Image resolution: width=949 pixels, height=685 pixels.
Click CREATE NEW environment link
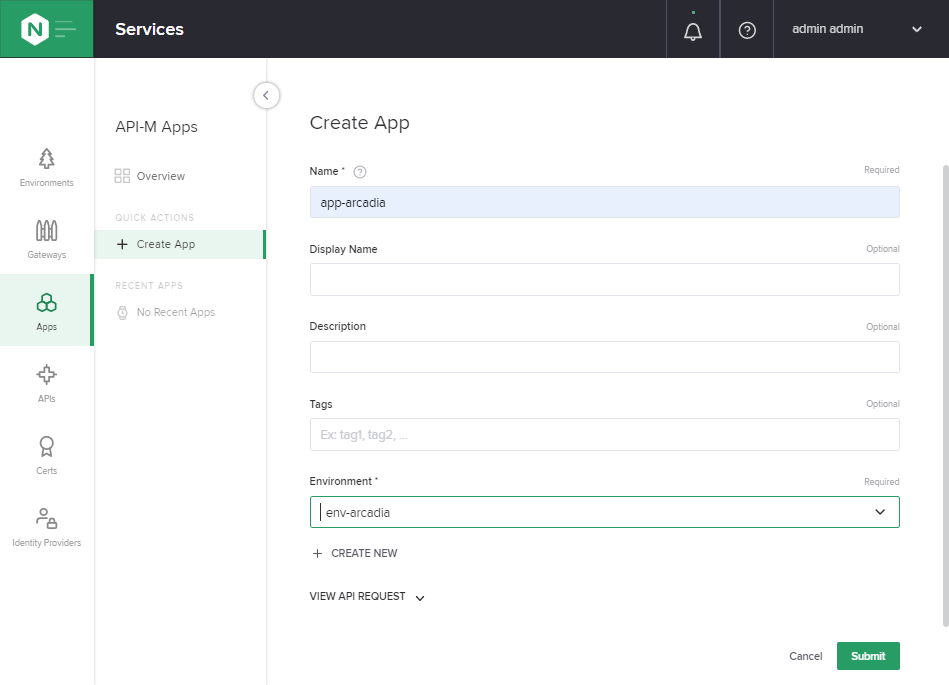point(355,553)
